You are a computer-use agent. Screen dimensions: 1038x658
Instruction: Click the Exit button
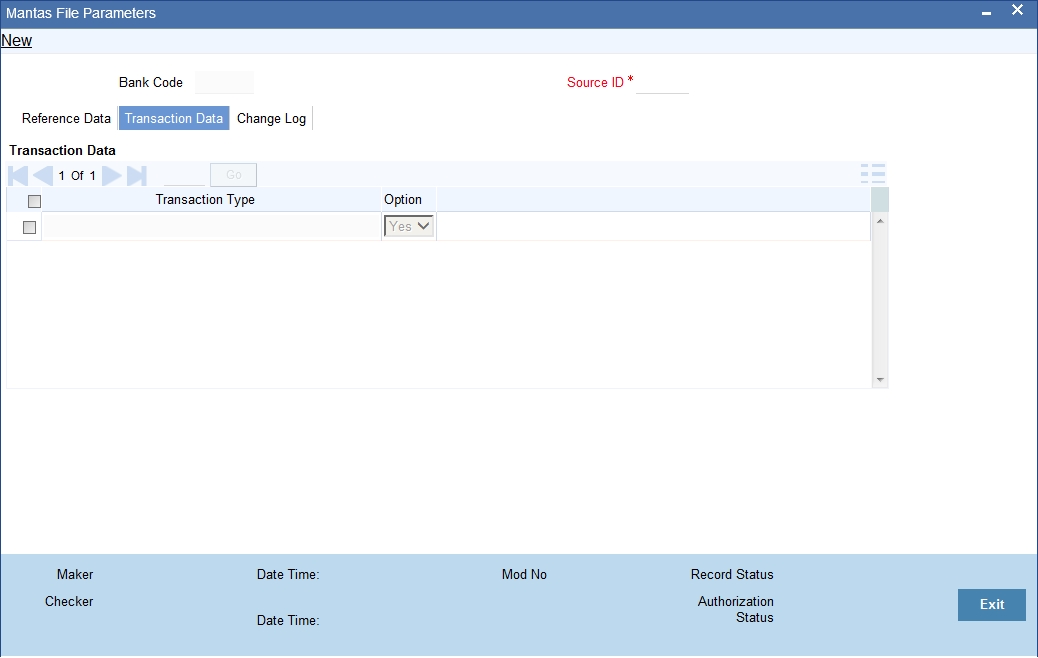[x=992, y=604]
